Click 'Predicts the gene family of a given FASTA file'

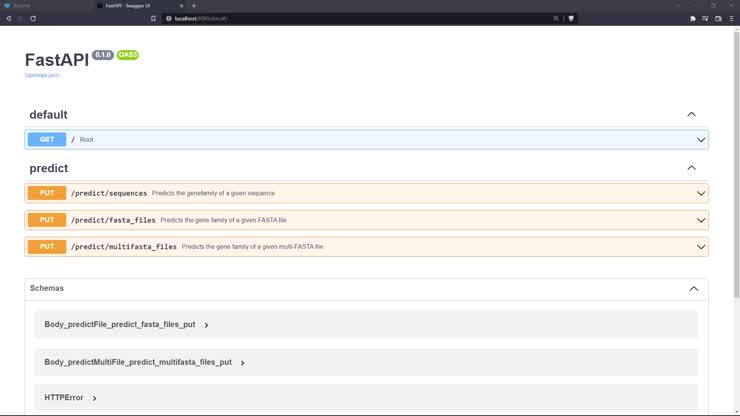[223, 220]
